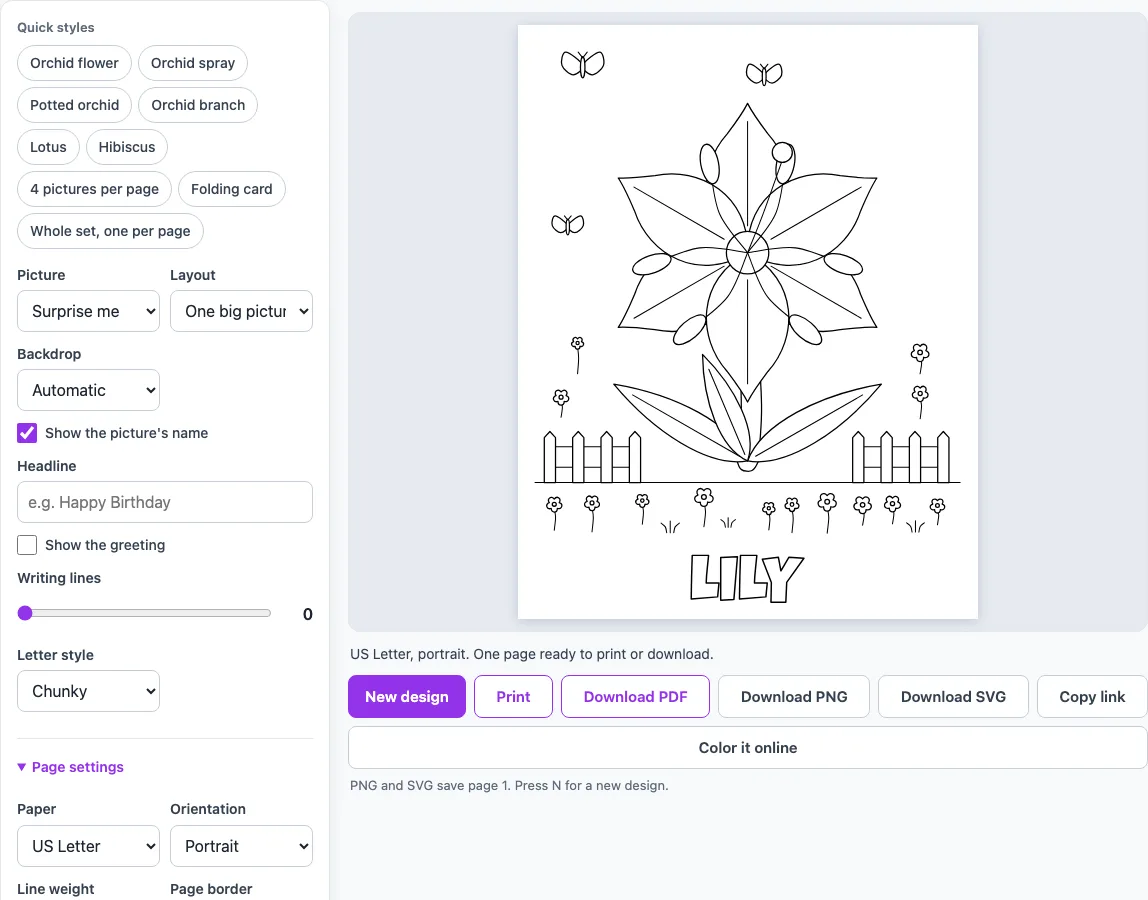Collapse the Page settings section
1148x900 pixels.
pyautogui.click(x=70, y=767)
